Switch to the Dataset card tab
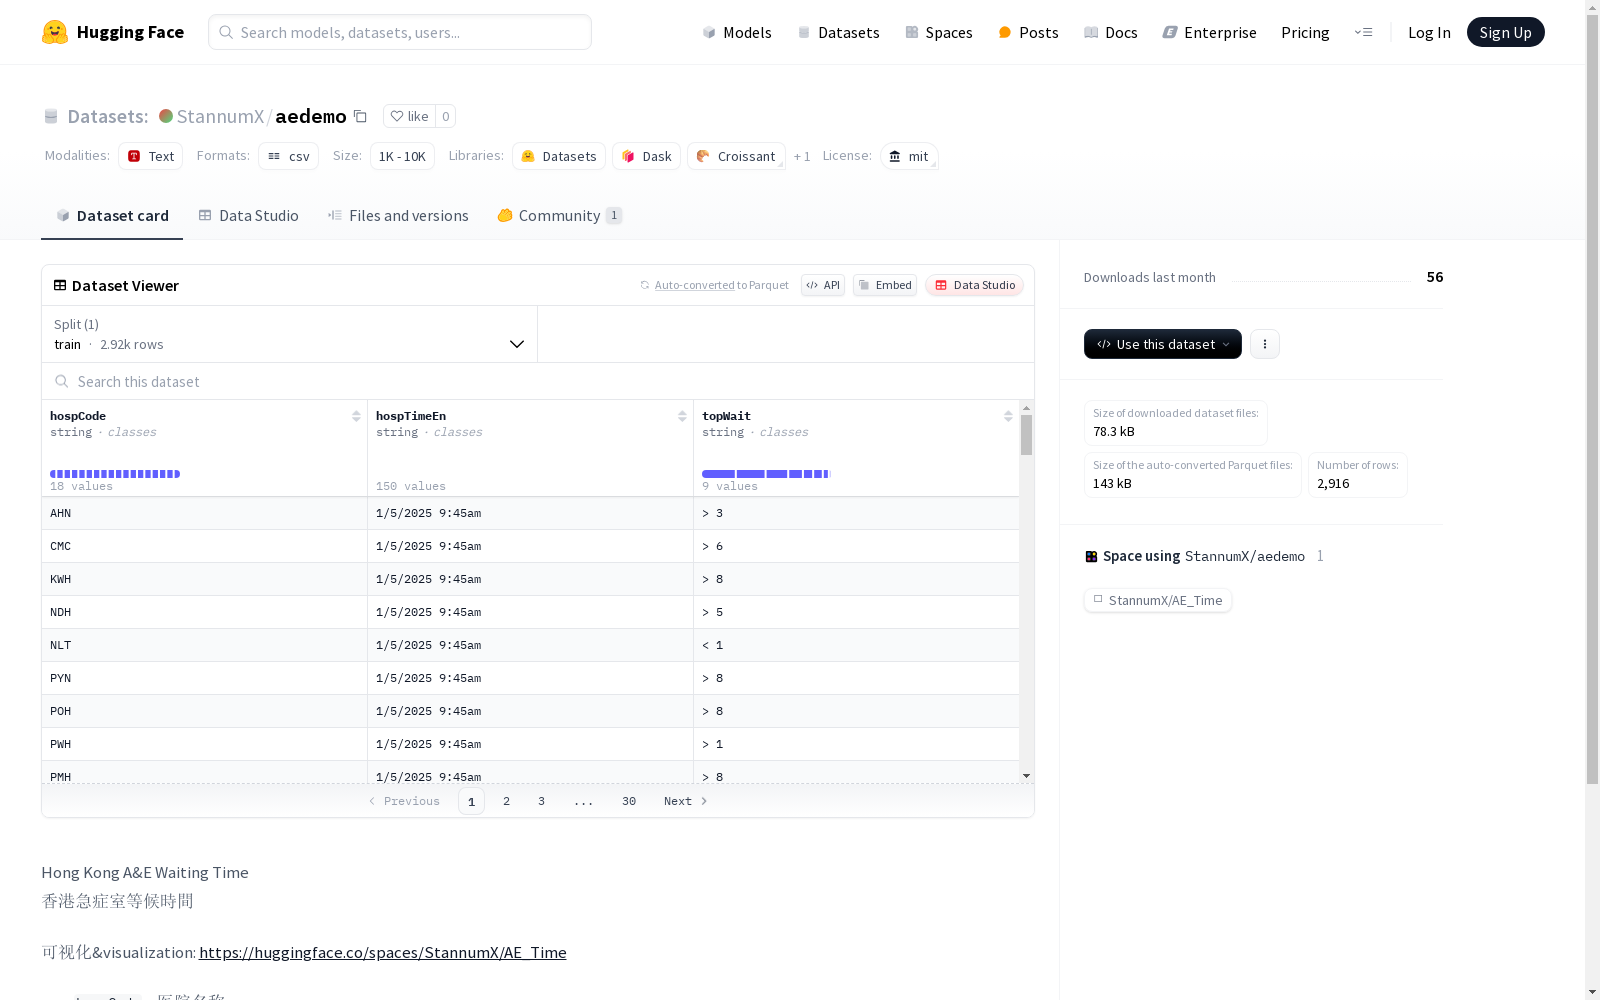1600x1000 pixels. coord(112,215)
